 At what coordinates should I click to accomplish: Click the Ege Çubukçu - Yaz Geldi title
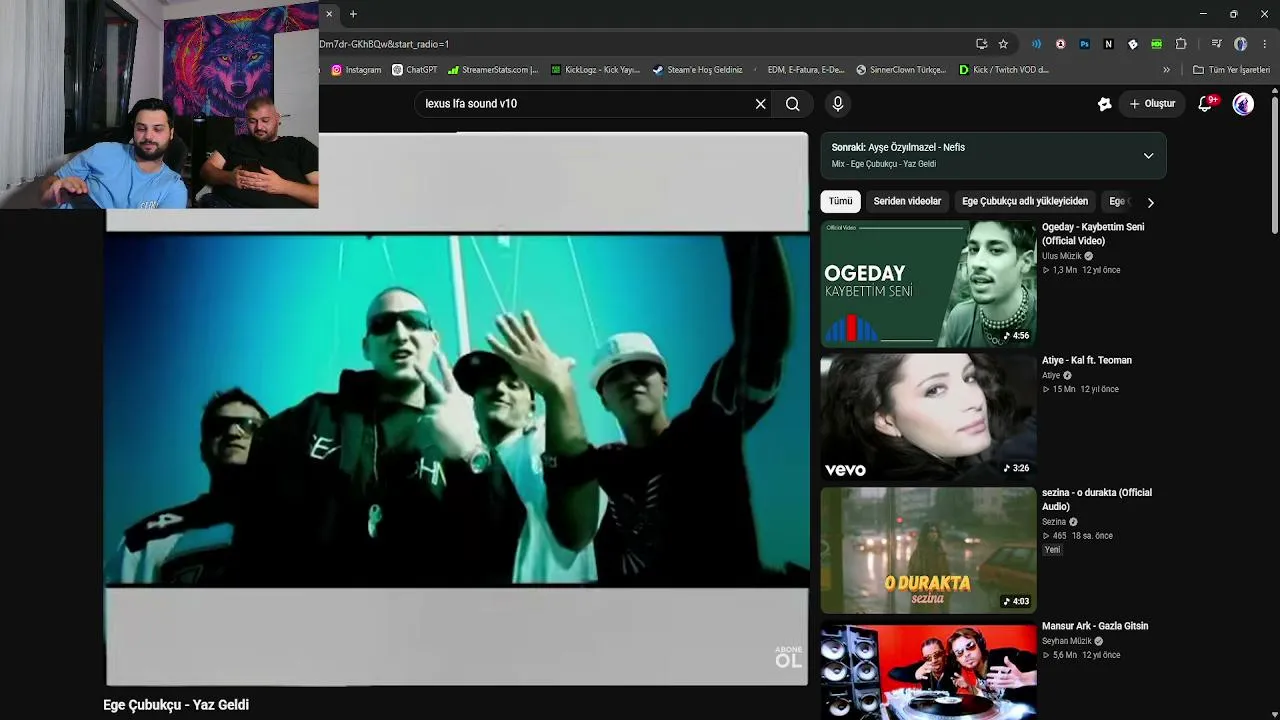[176, 705]
